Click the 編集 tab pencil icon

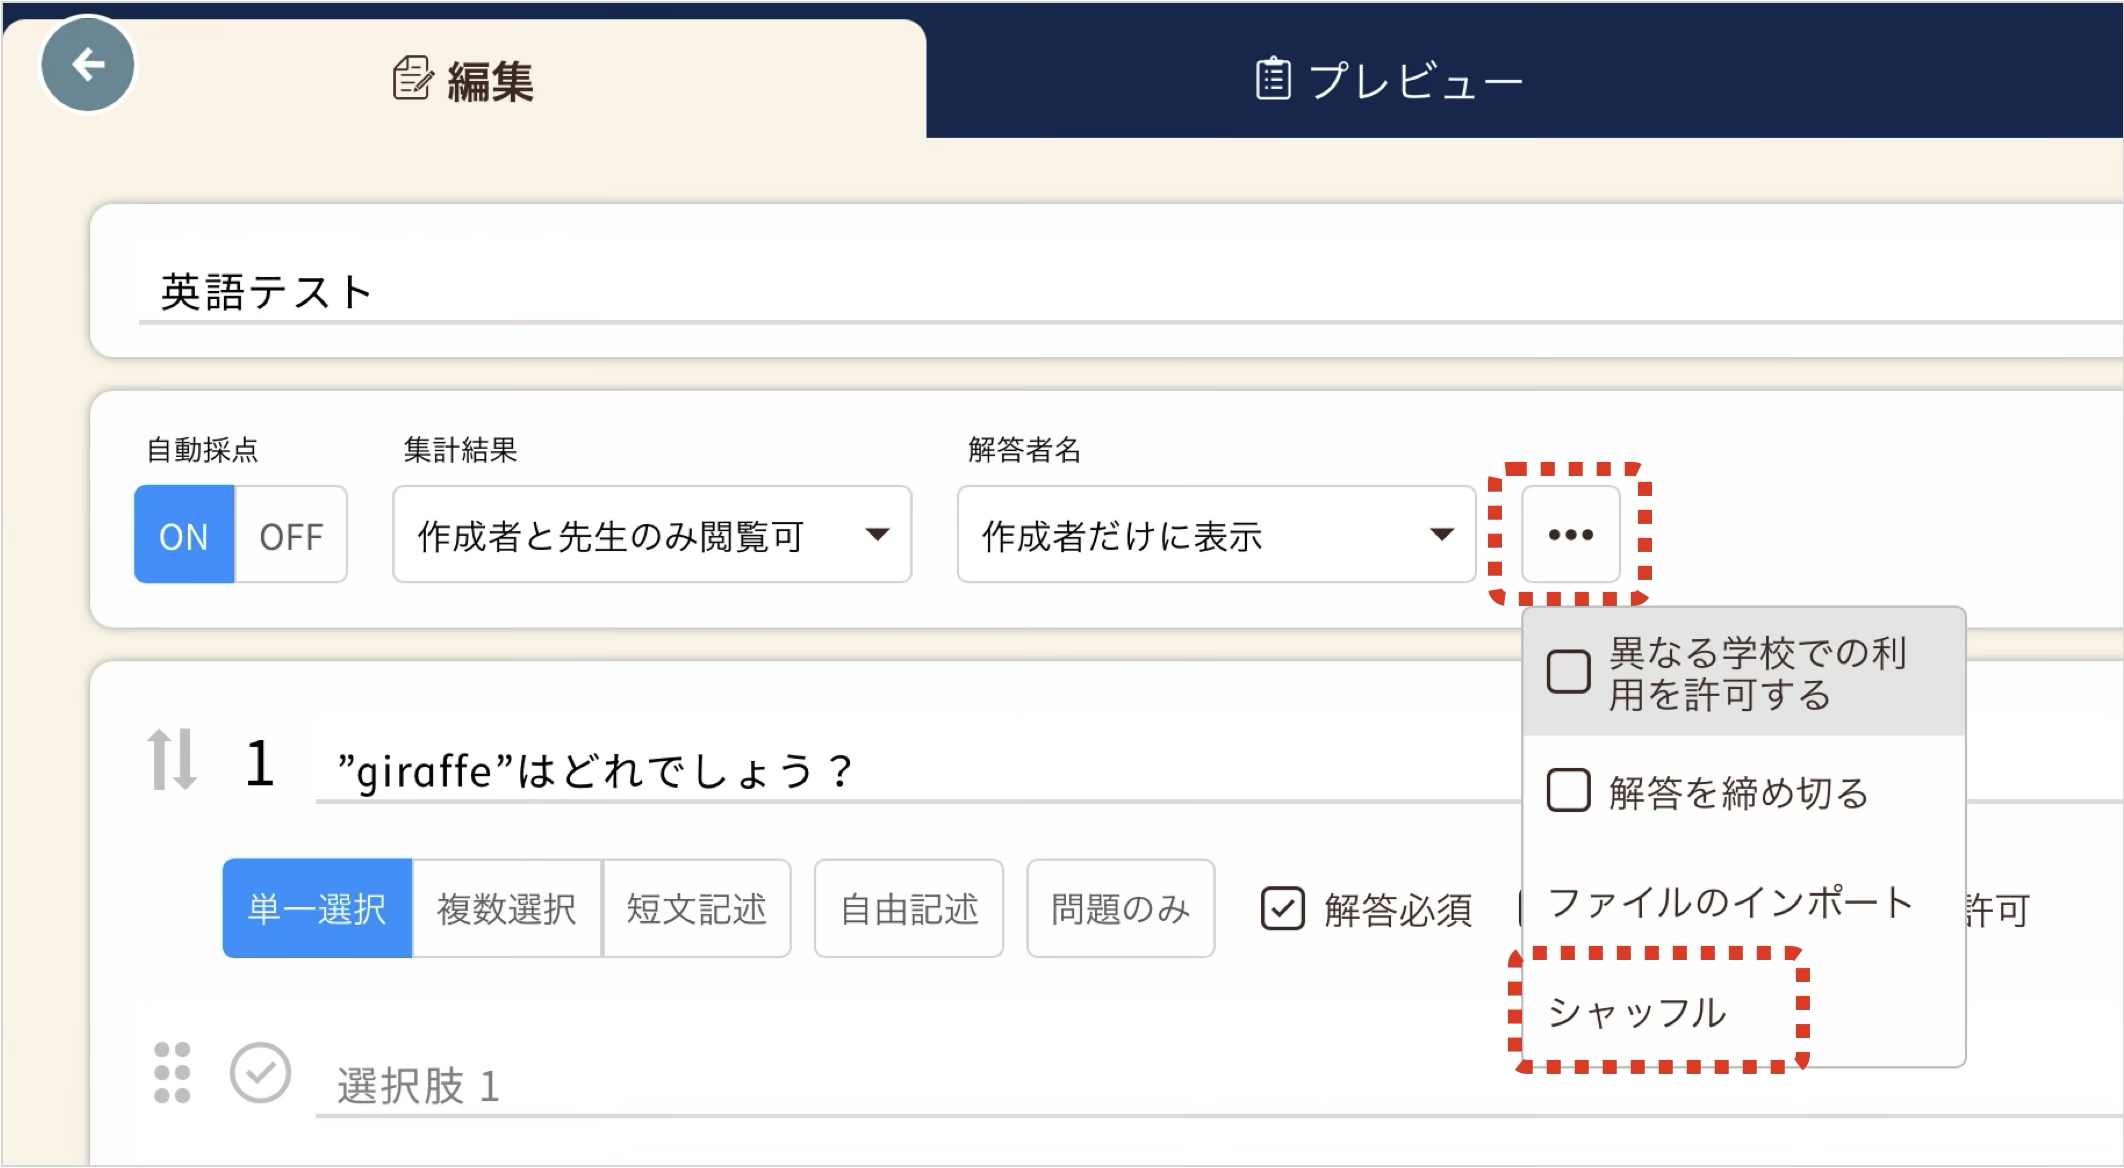click(x=412, y=79)
